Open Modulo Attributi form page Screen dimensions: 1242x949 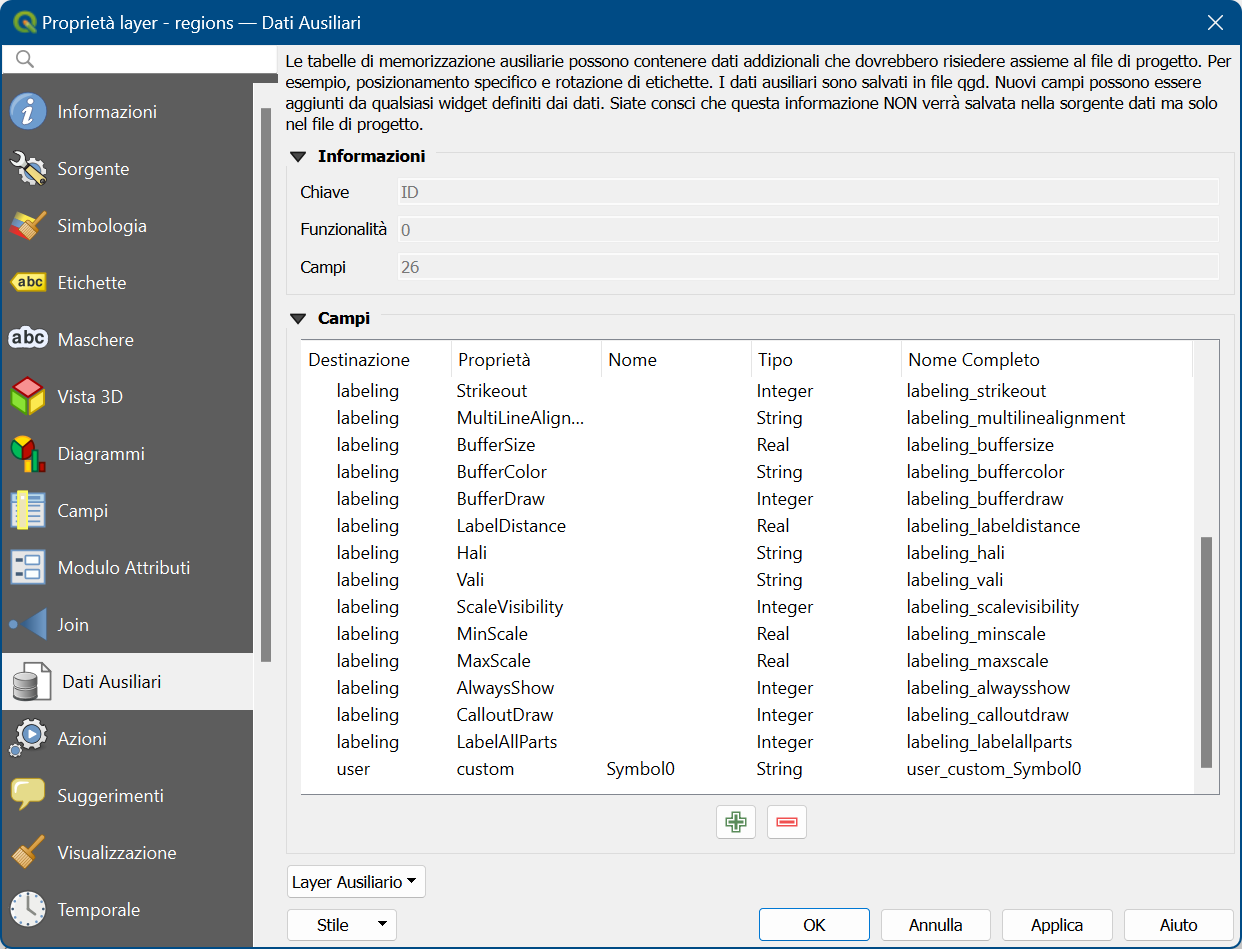pos(127,568)
